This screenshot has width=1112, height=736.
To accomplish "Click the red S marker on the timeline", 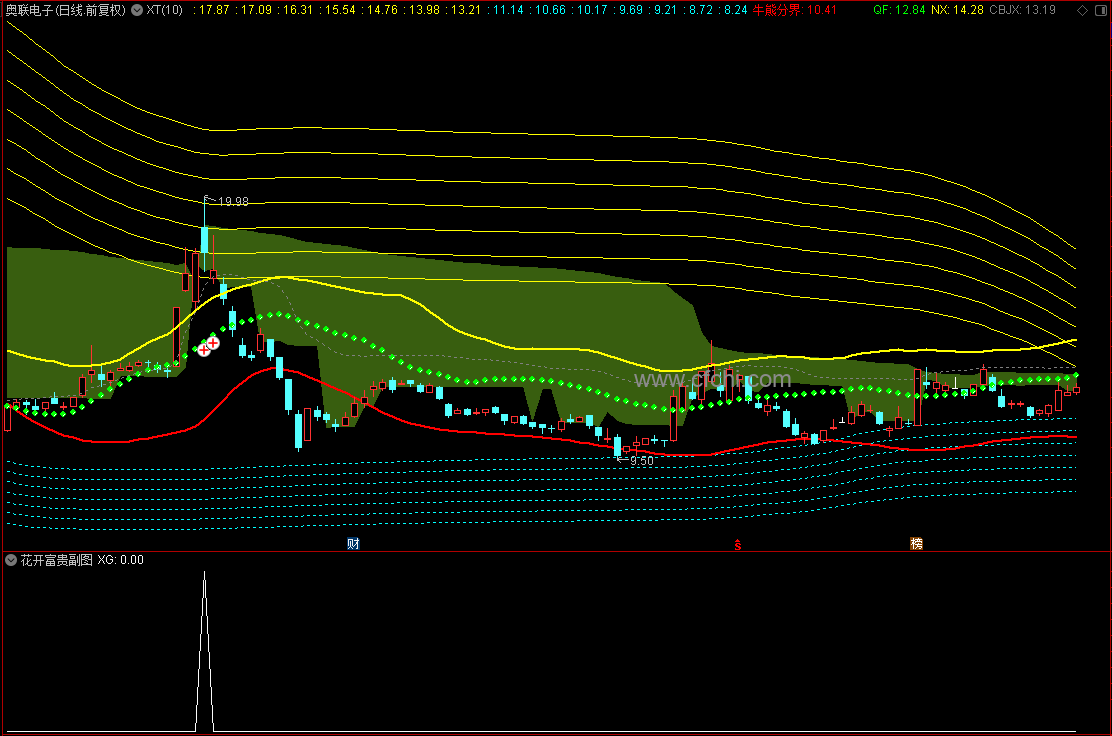I will click(x=738, y=545).
